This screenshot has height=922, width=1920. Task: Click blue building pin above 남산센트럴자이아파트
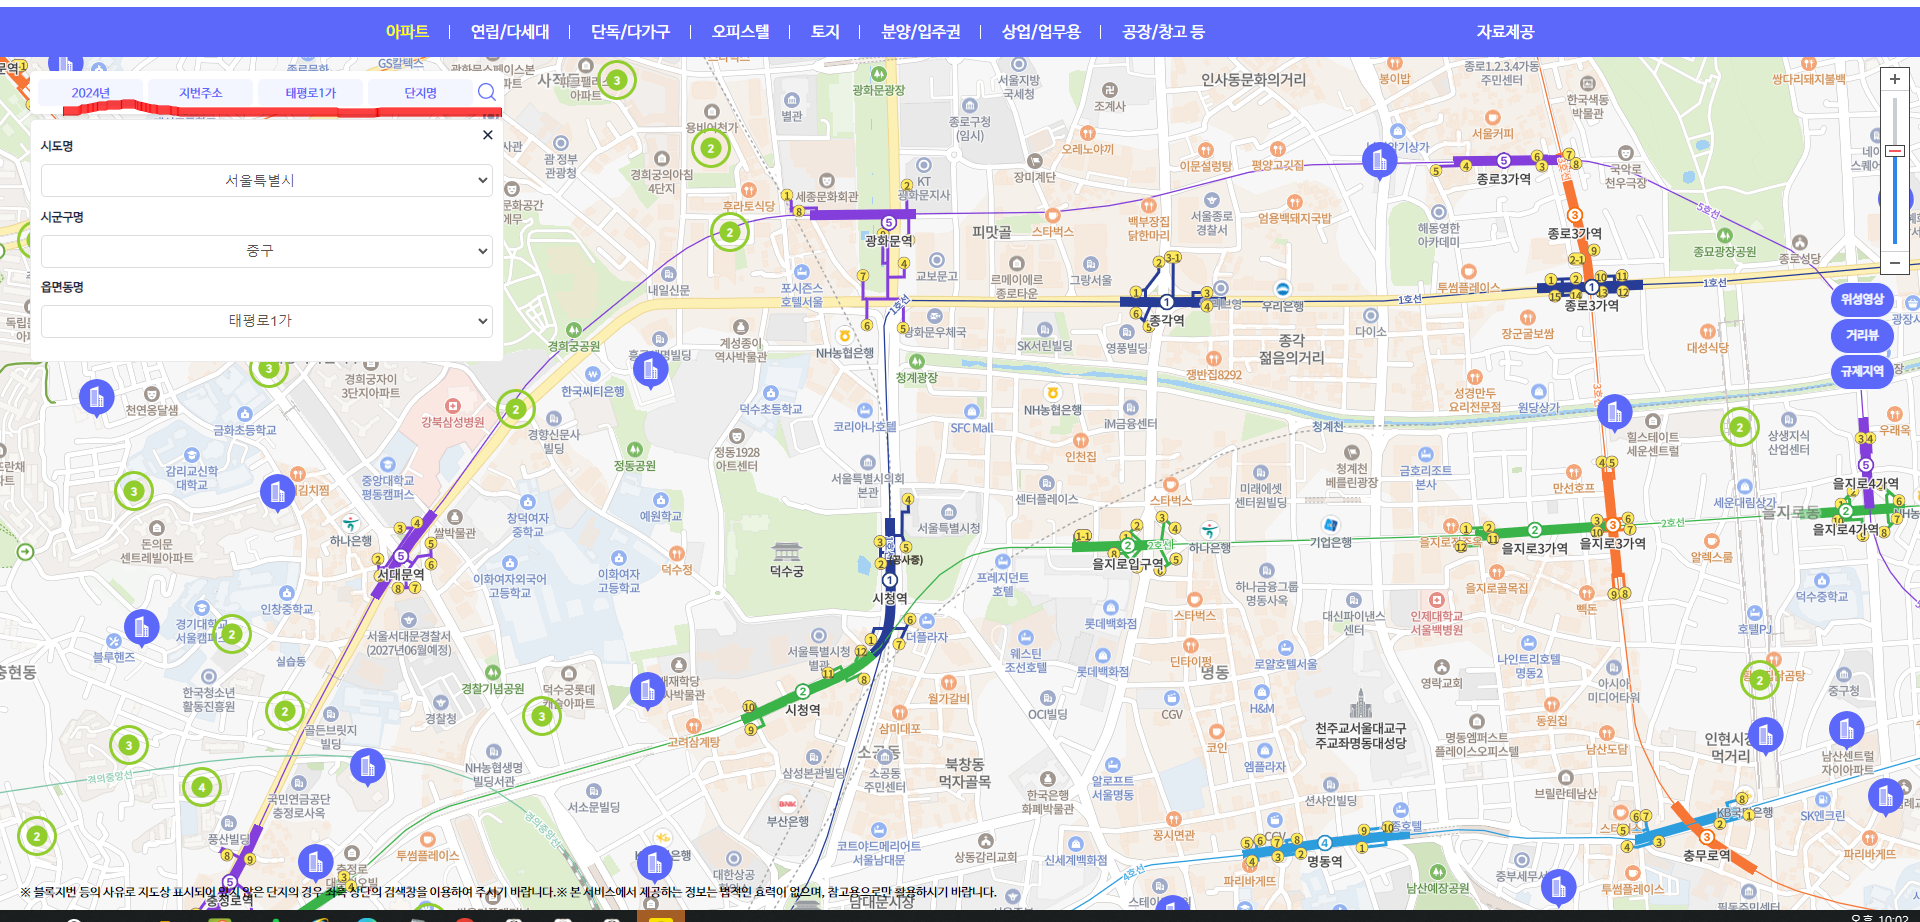pyautogui.click(x=1846, y=730)
